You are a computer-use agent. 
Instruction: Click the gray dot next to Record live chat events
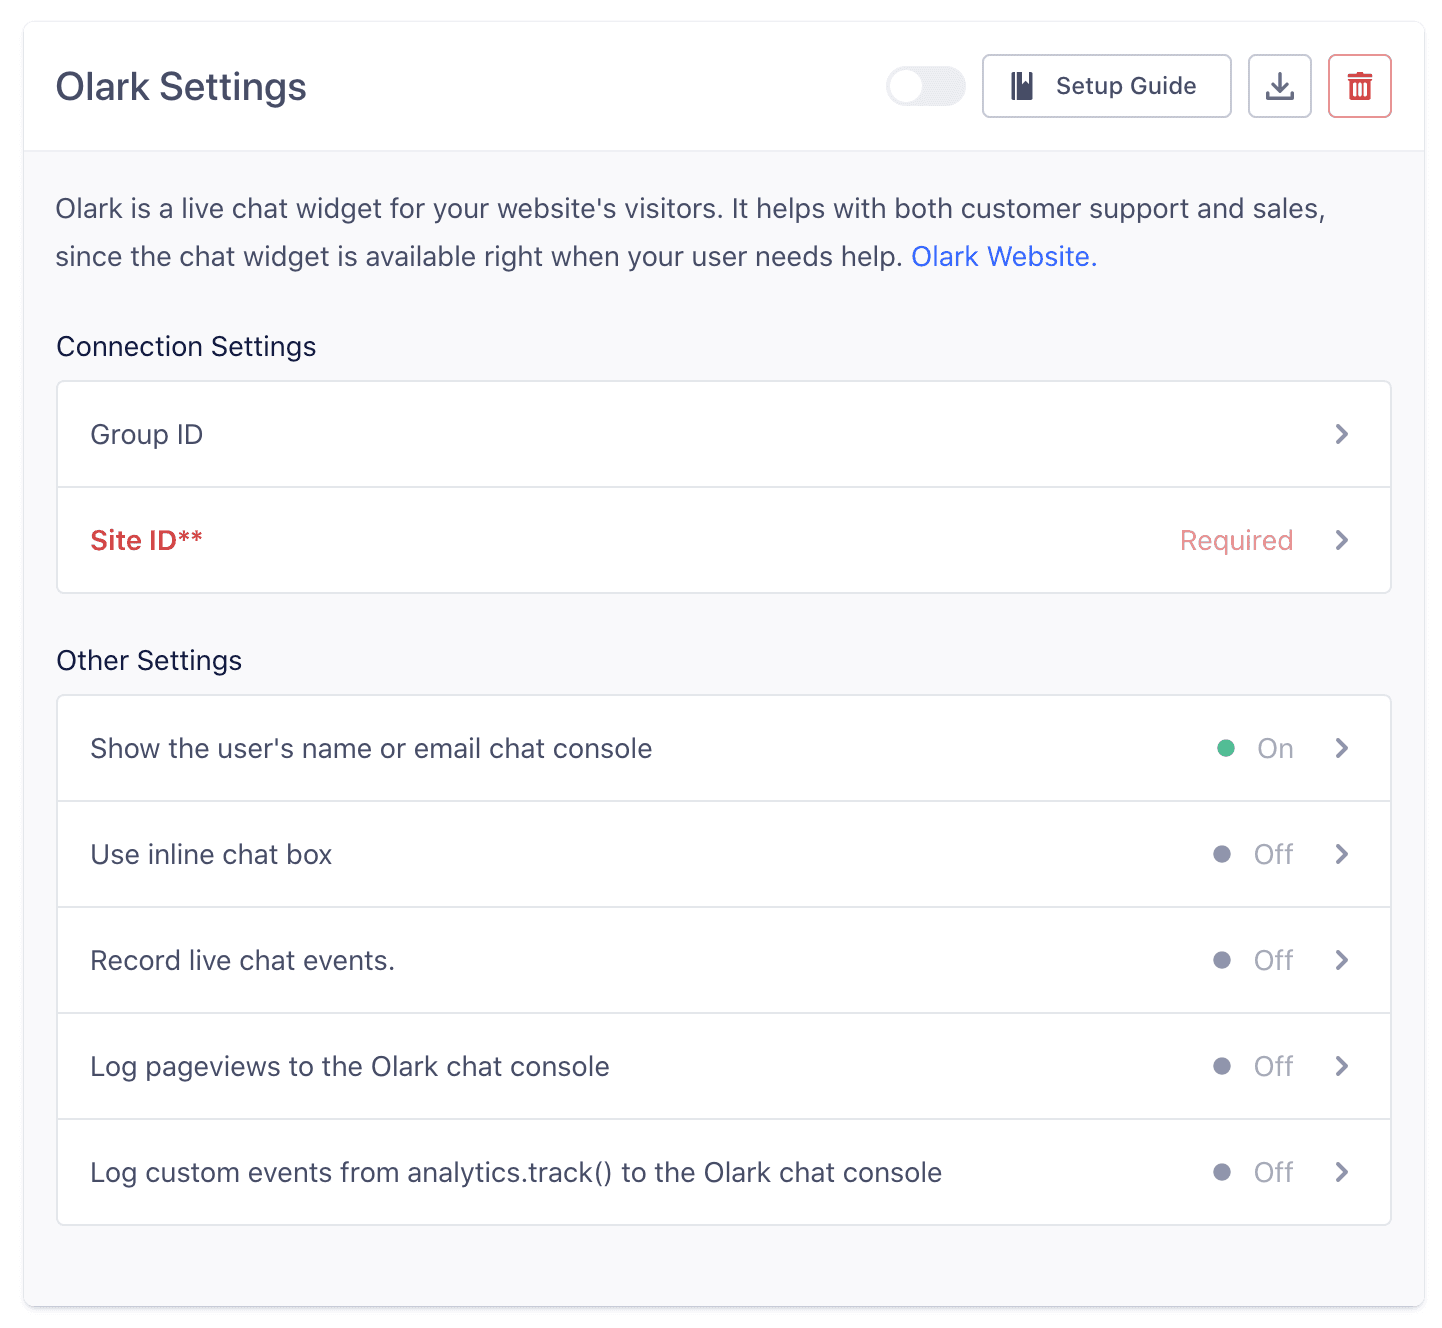coord(1222,960)
